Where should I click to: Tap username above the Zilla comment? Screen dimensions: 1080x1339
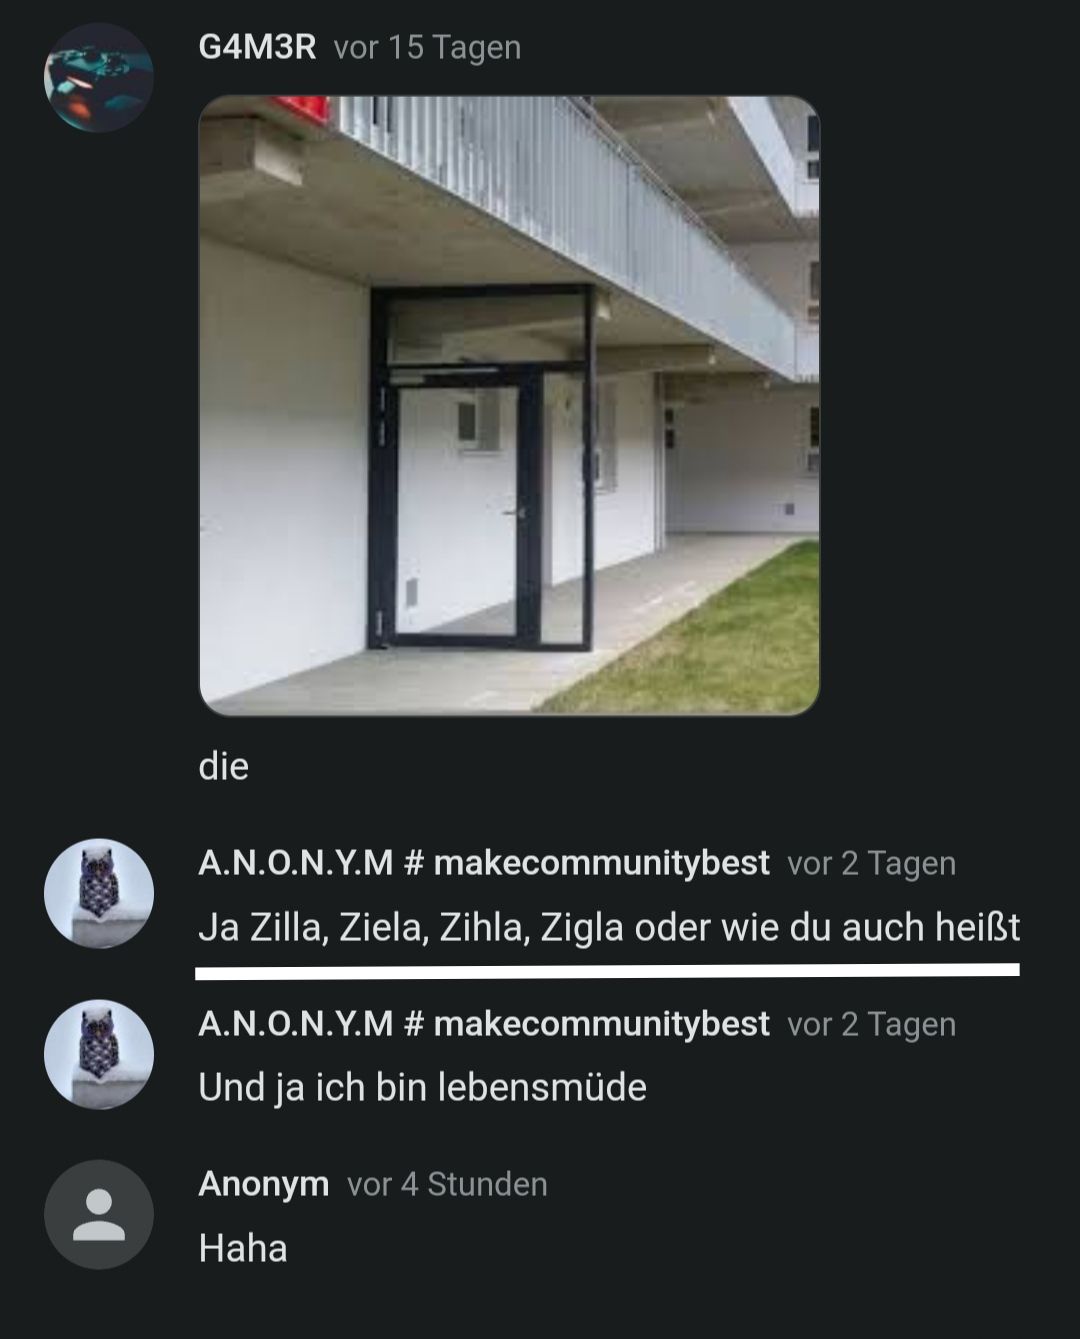[x=484, y=863]
